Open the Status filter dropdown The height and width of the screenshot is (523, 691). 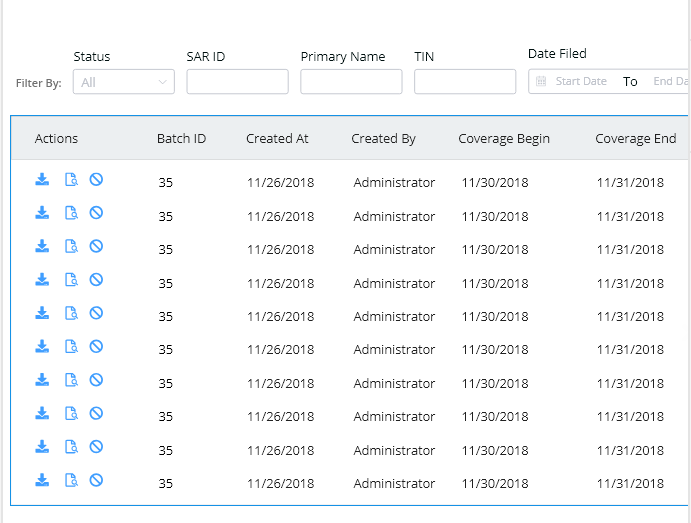pyautogui.click(x=123, y=82)
